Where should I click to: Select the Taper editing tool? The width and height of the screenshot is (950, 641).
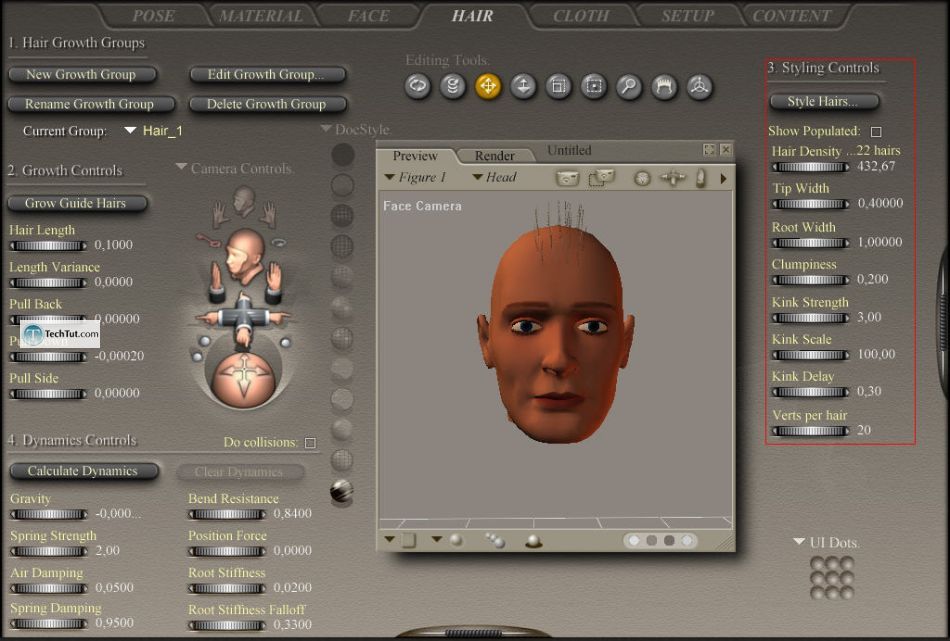[x=594, y=86]
